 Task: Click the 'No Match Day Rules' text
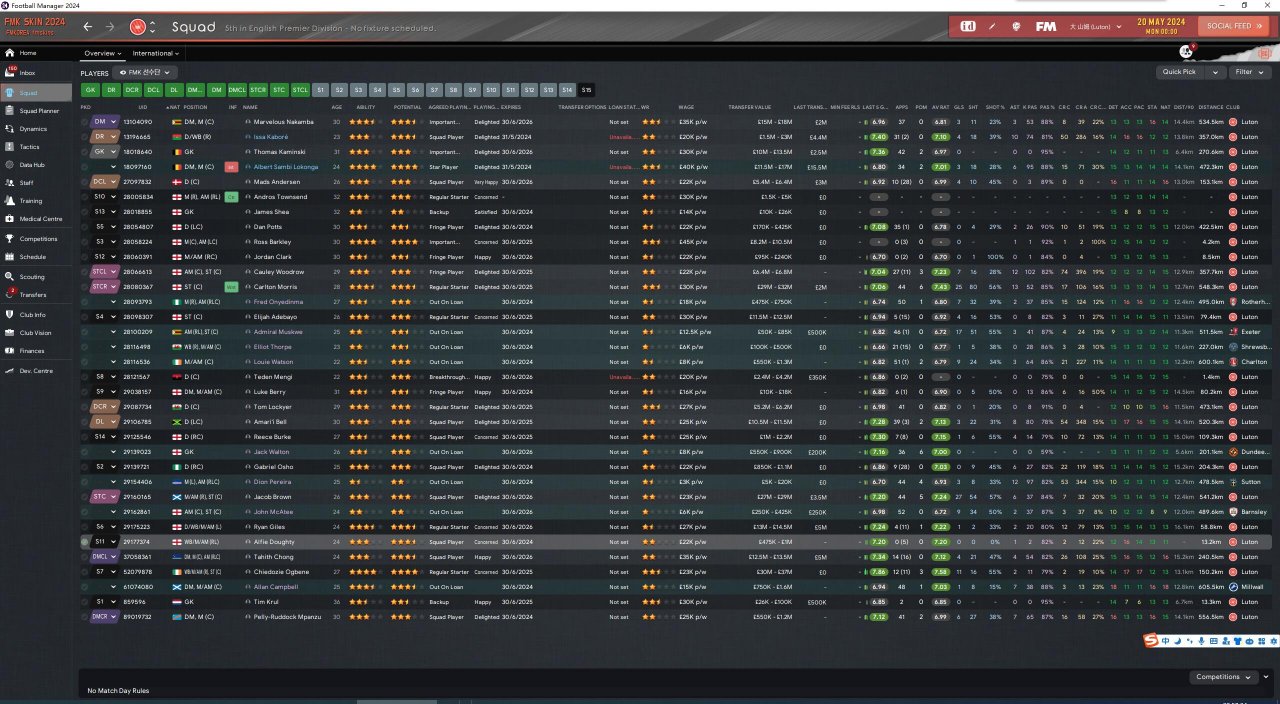point(118,691)
